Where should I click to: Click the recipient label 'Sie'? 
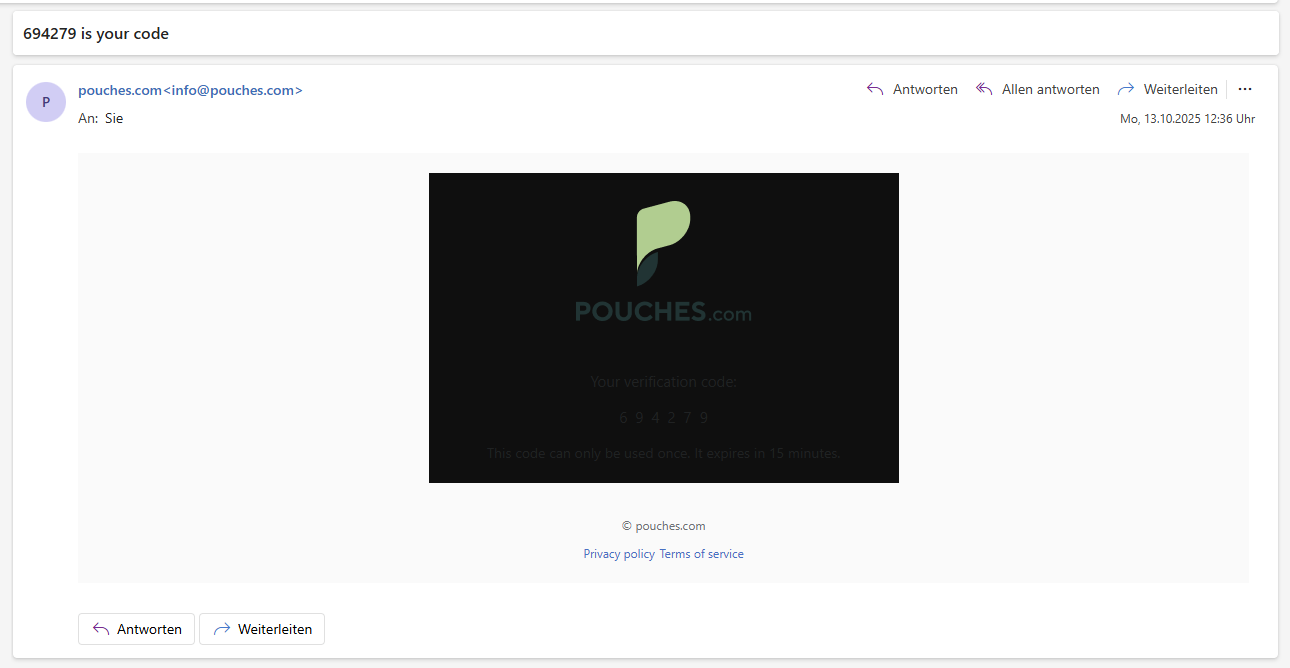[114, 118]
